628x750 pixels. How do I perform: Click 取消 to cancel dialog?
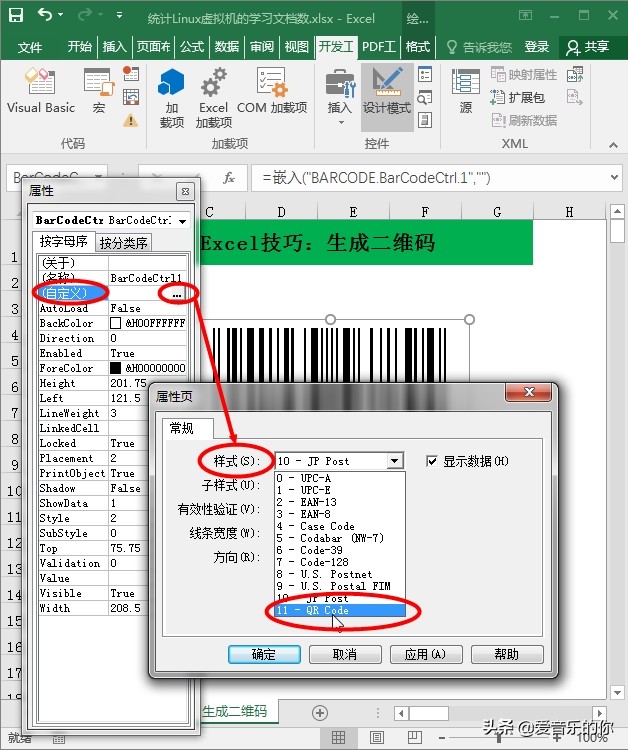(345, 654)
